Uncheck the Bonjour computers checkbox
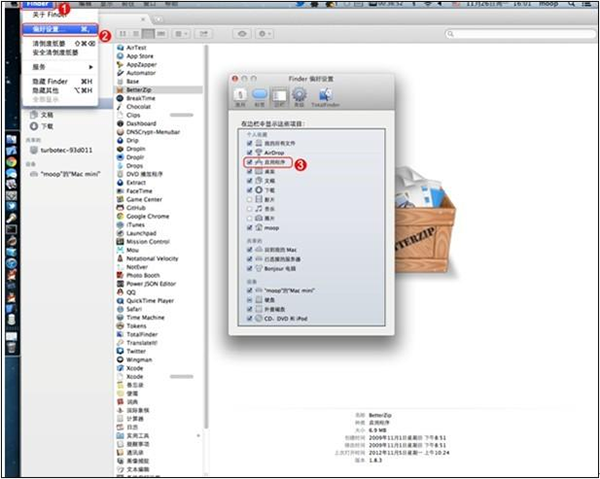 tap(248, 270)
